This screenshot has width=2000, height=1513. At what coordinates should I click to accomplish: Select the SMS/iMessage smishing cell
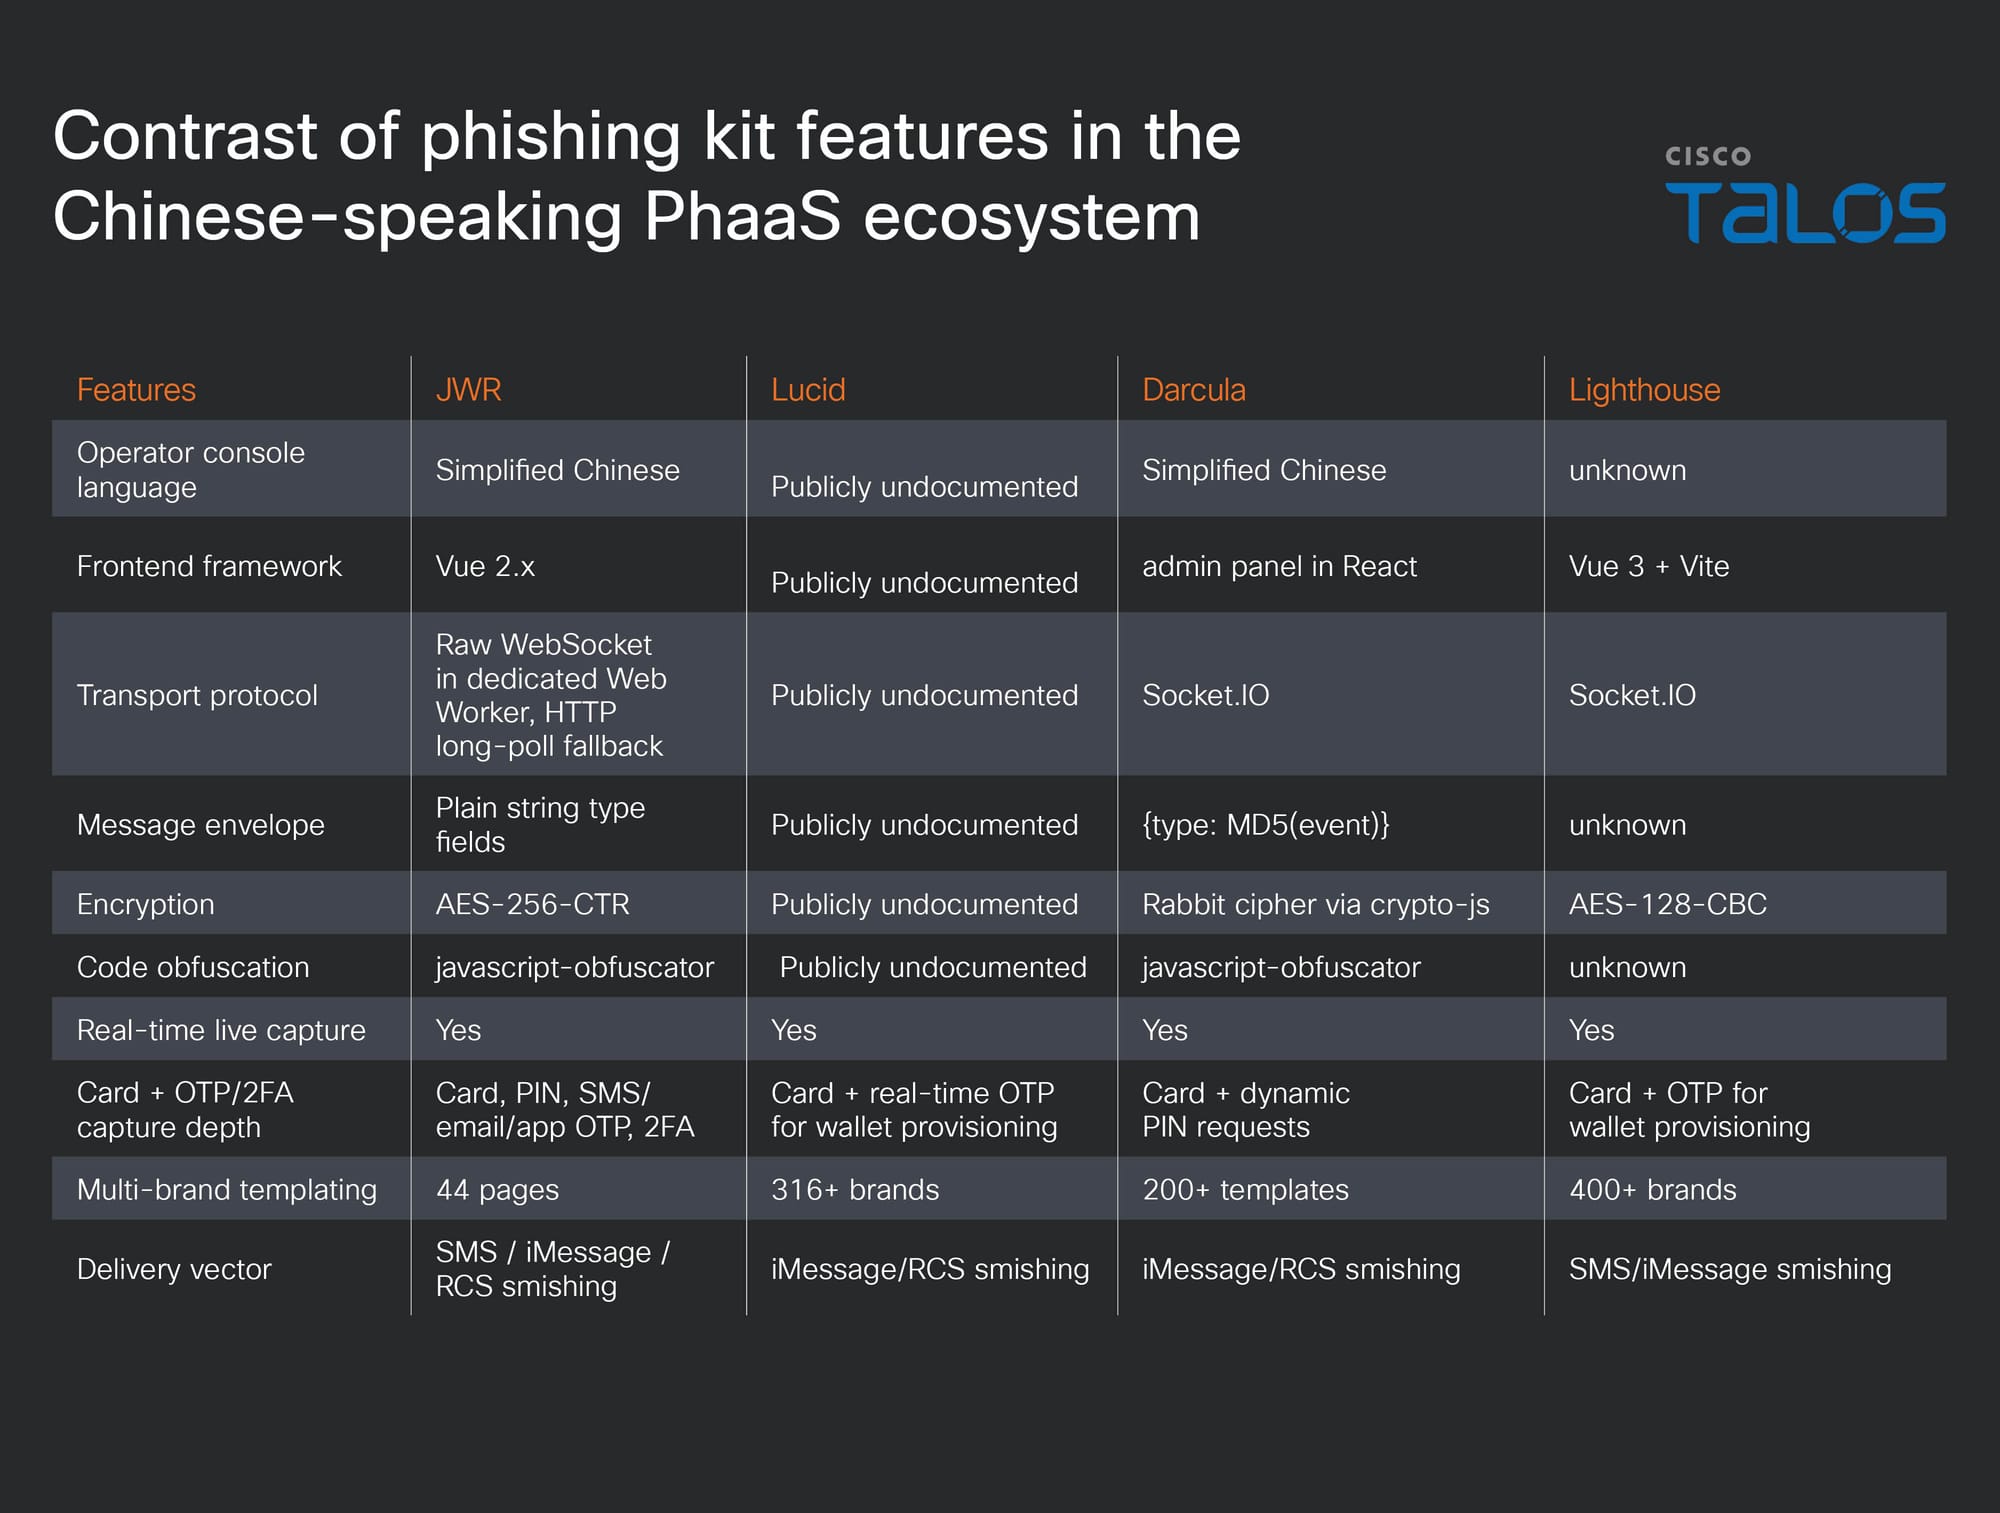tap(1729, 1268)
